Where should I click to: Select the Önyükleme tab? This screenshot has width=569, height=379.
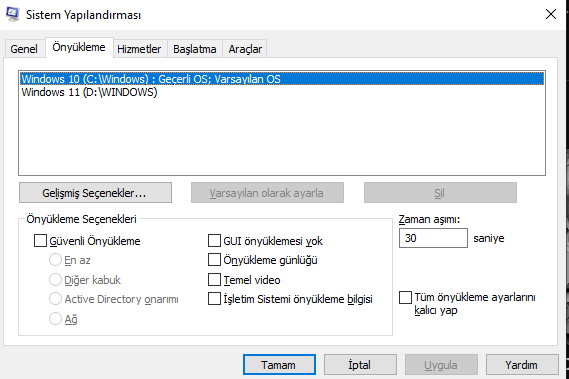[79, 47]
